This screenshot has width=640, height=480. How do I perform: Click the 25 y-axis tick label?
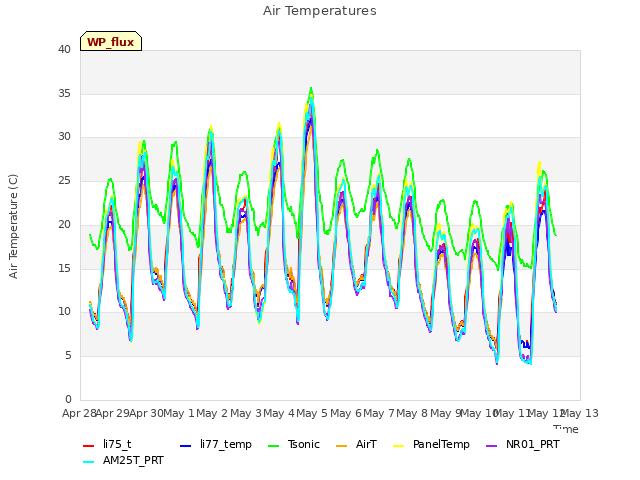click(x=64, y=180)
